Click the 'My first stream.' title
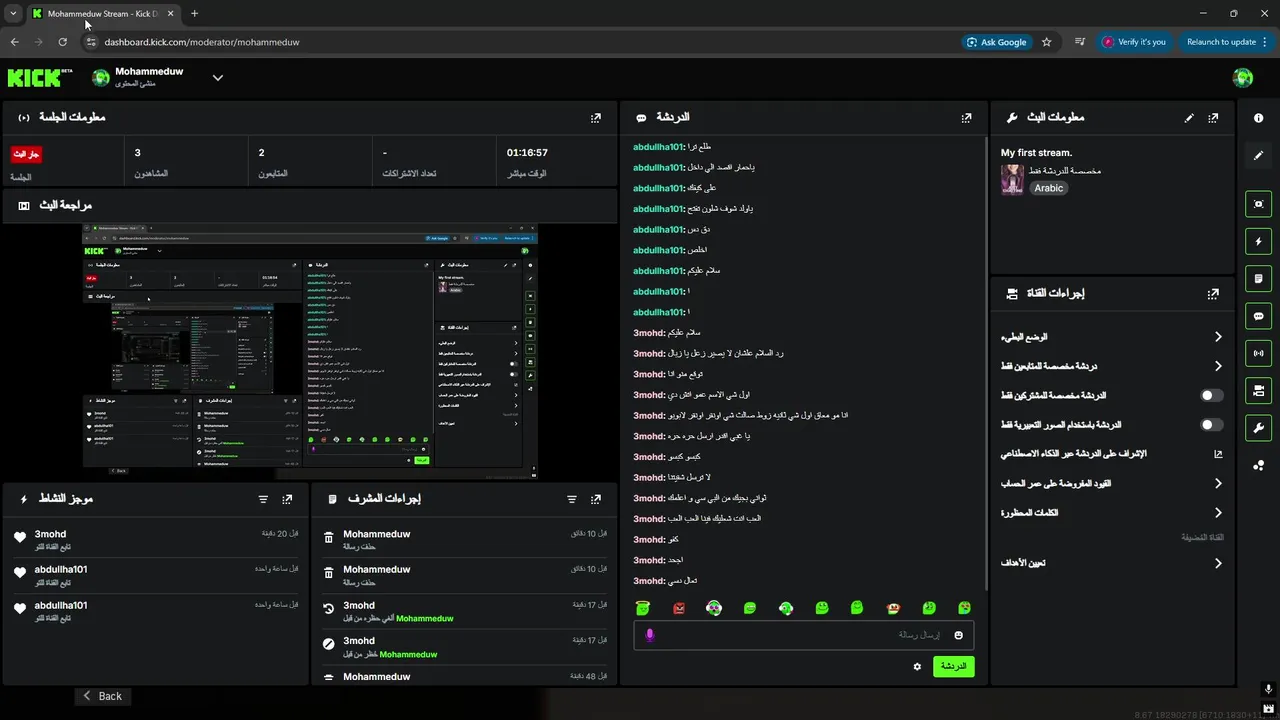Viewport: 1280px width, 720px height. [x=1037, y=153]
